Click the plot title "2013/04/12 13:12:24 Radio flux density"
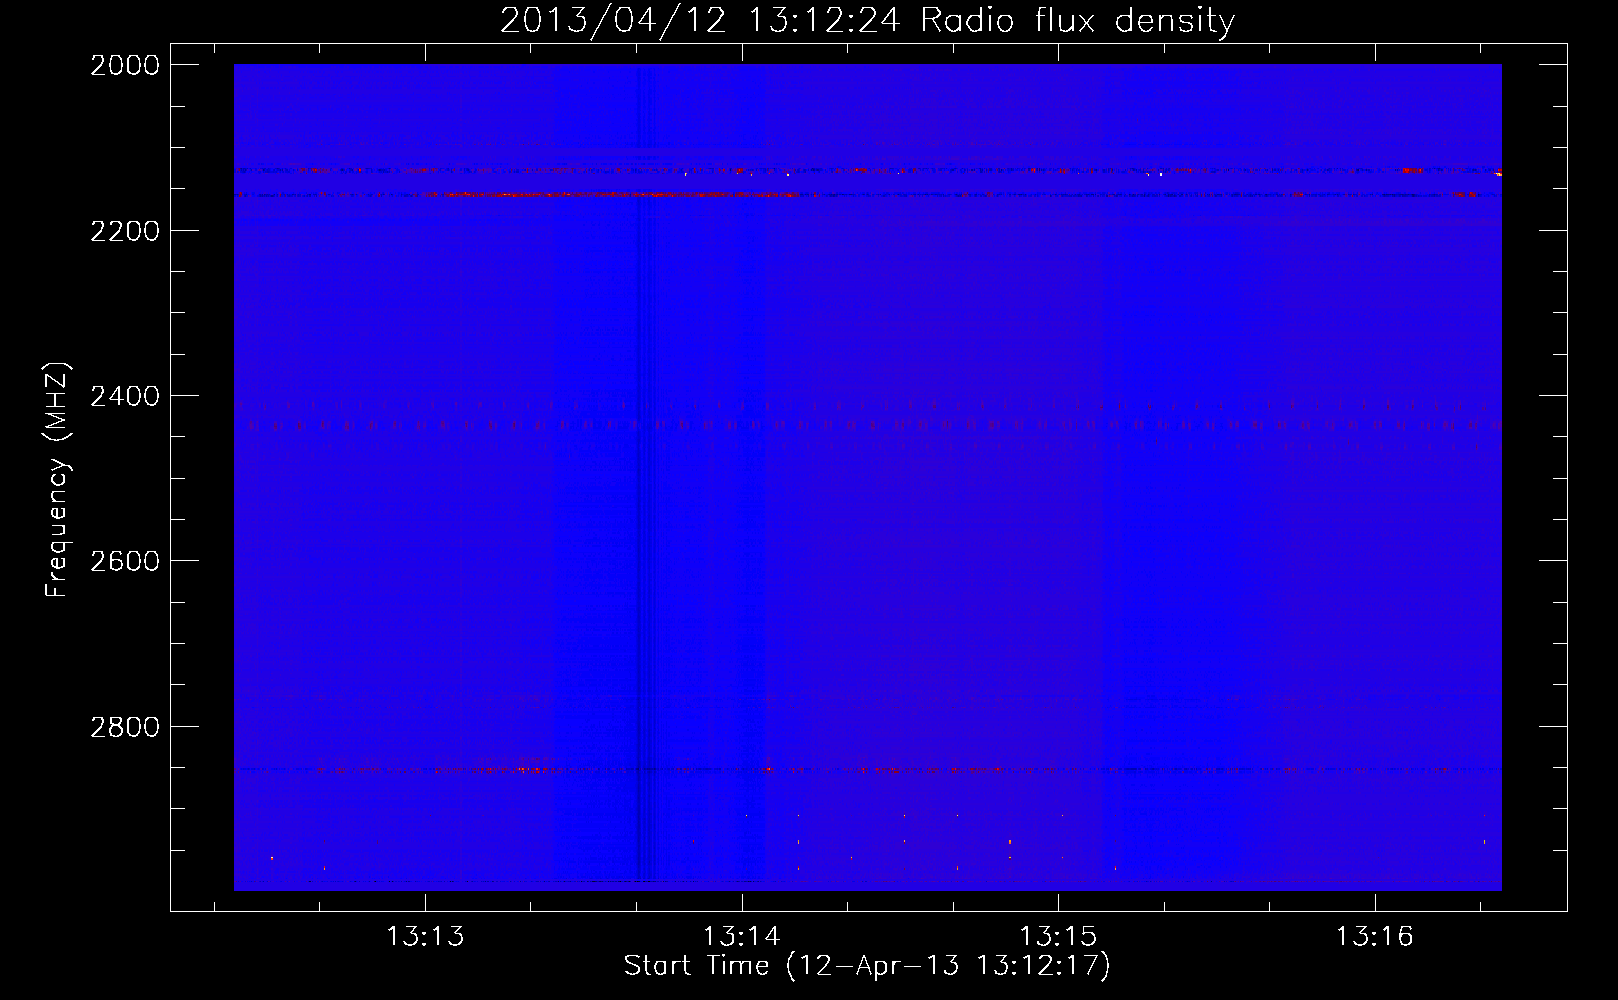 tap(867, 20)
